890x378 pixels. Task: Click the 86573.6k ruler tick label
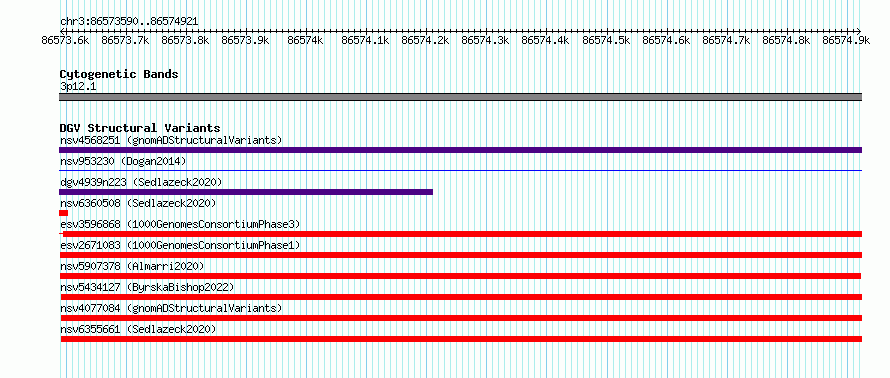coord(65,40)
